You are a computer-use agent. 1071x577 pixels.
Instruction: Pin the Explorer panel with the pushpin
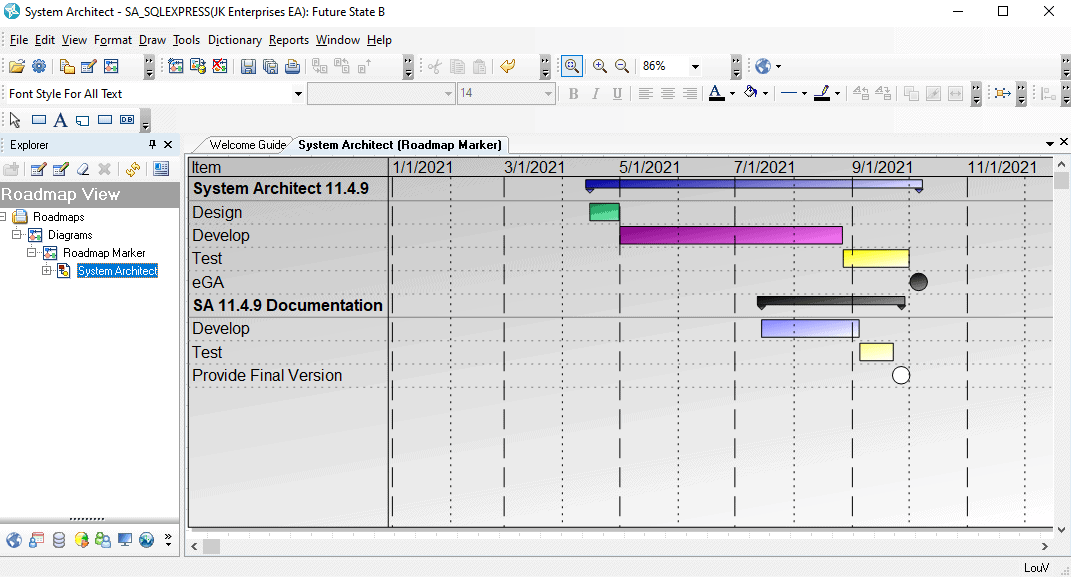(154, 145)
